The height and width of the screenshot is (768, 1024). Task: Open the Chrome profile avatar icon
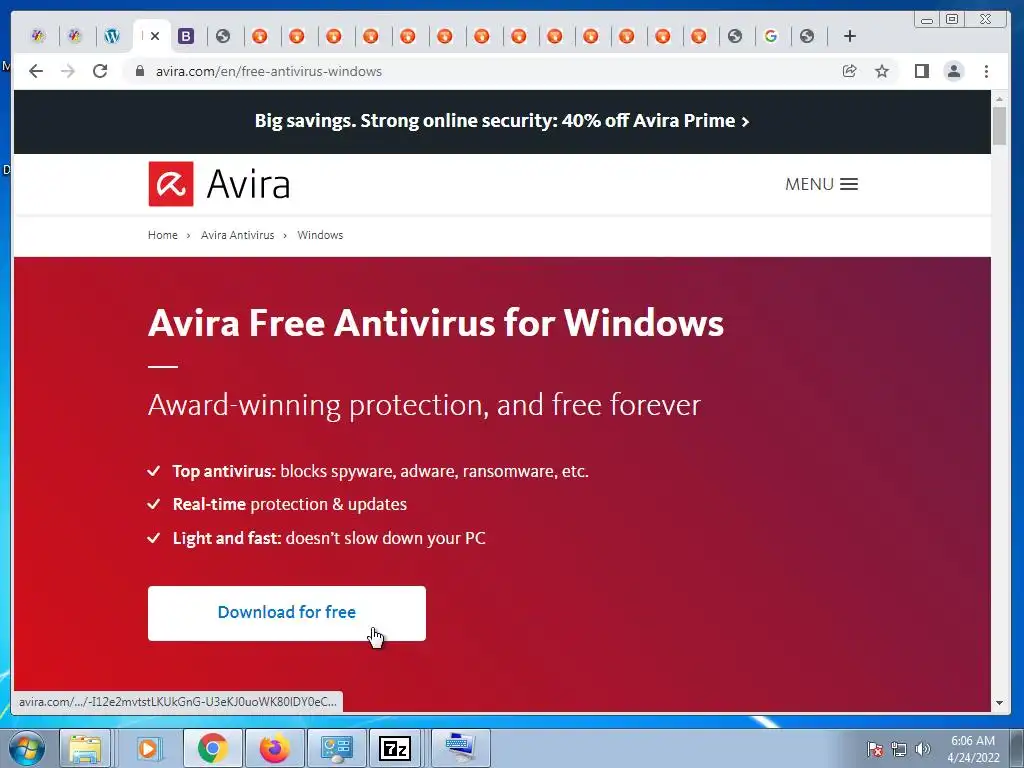point(954,71)
